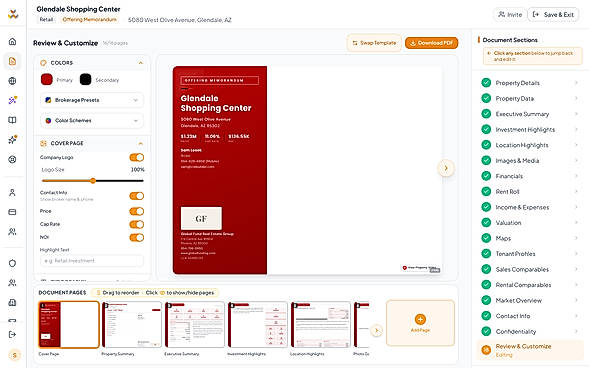Viewport: 589px width, 368px height.
Task: Collapse the Colors section chevron
Action: pyautogui.click(x=140, y=63)
